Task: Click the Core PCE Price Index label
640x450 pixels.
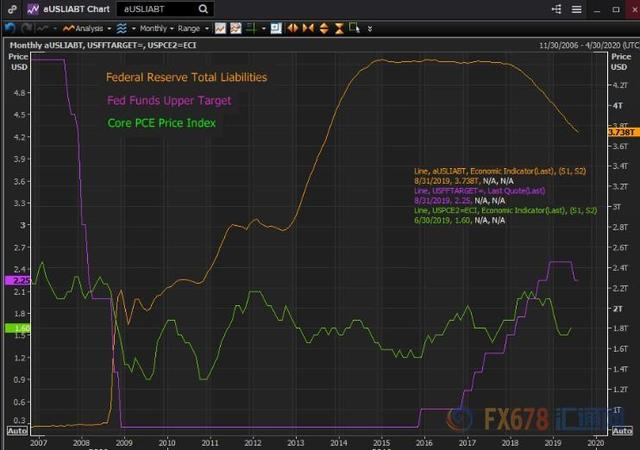Action: 162,123
